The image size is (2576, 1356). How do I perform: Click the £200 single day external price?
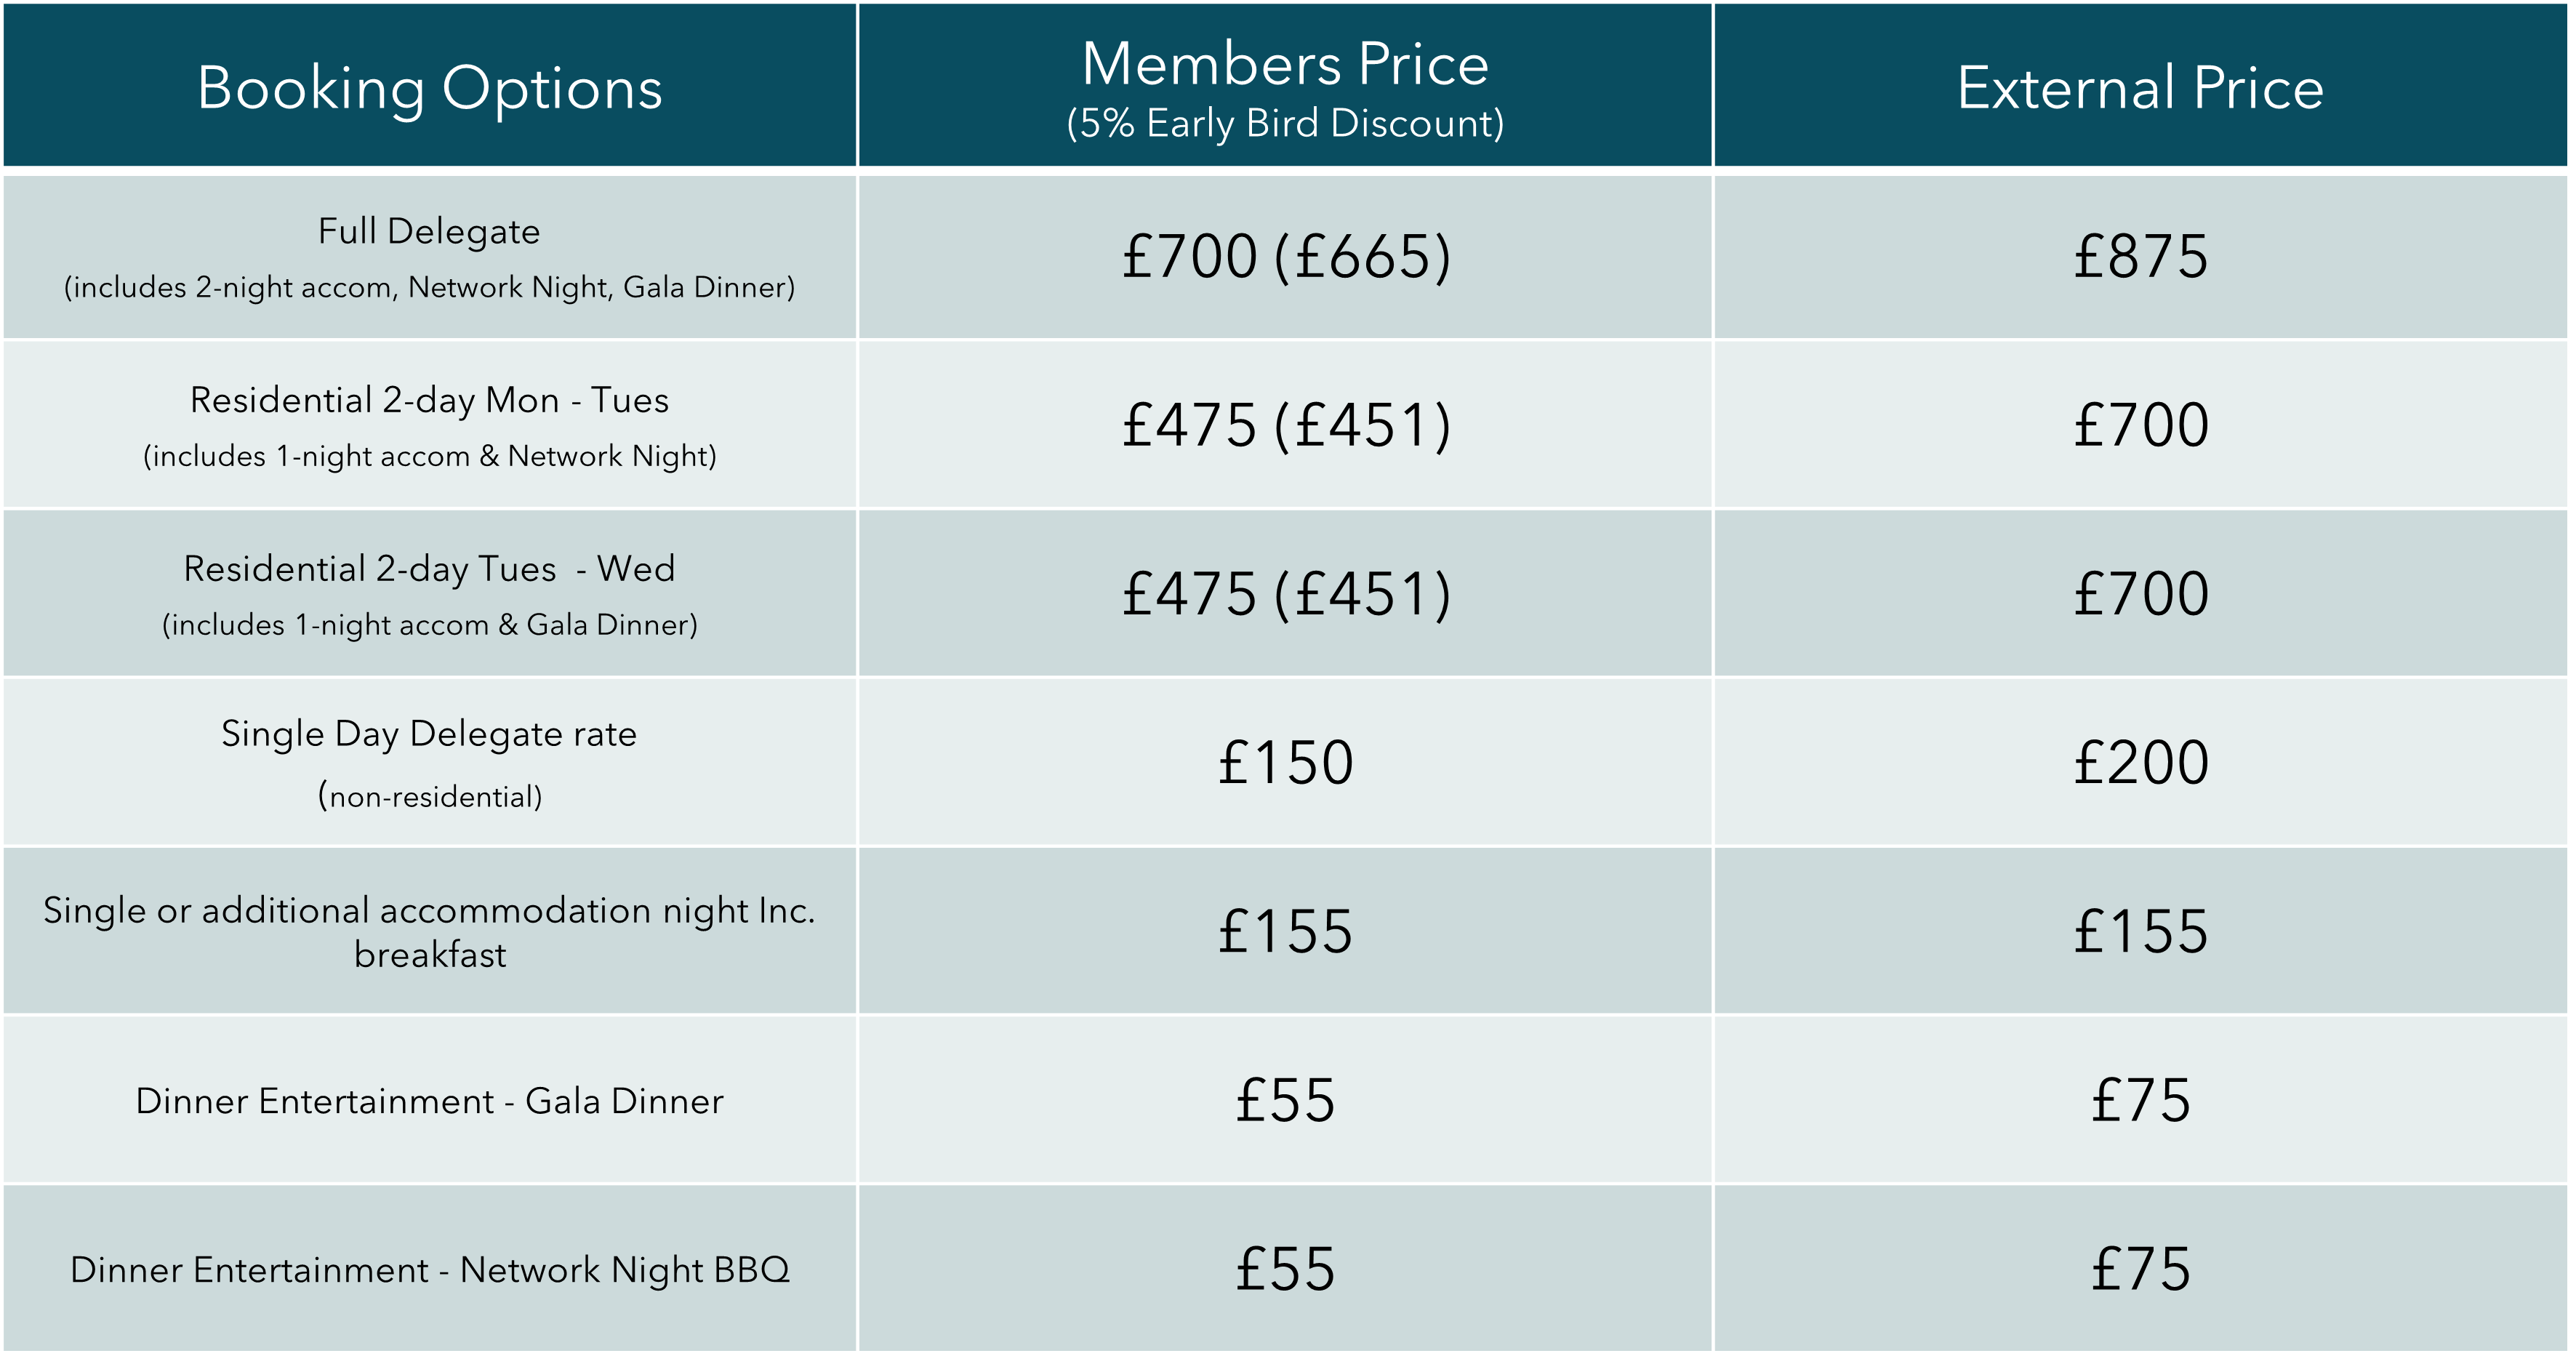pyautogui.click(x=2140, y=763)
